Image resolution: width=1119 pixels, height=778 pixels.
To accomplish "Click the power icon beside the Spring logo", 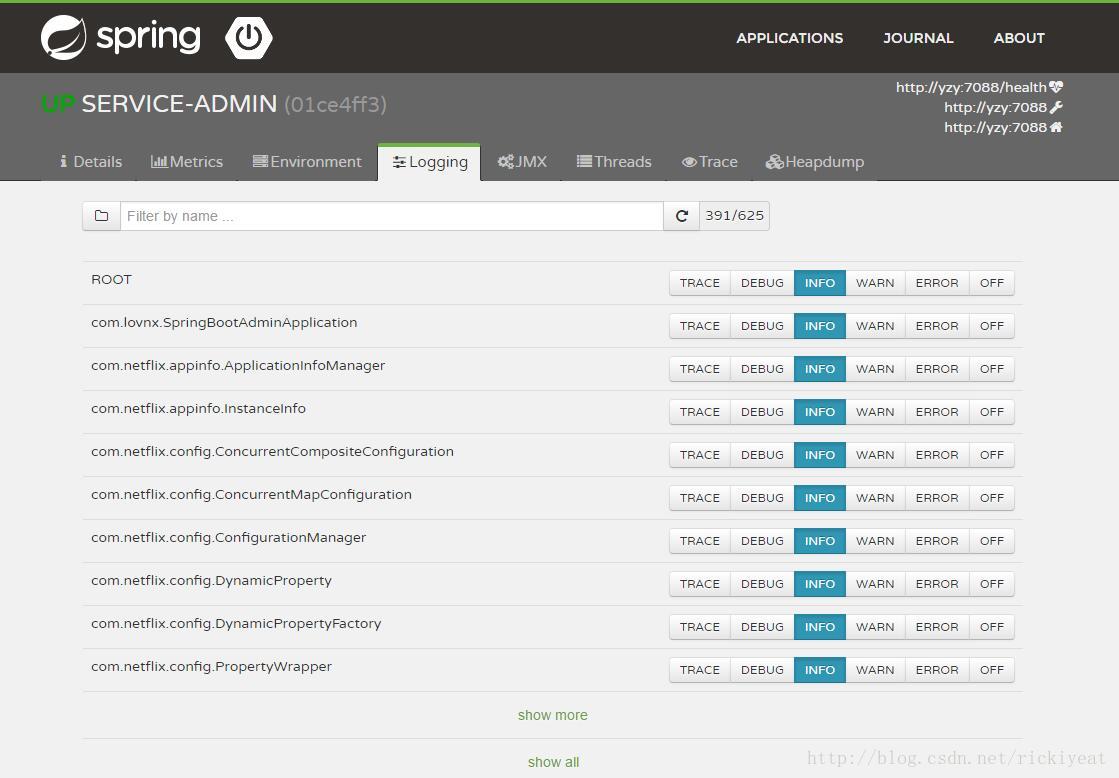I will [249, 37].
